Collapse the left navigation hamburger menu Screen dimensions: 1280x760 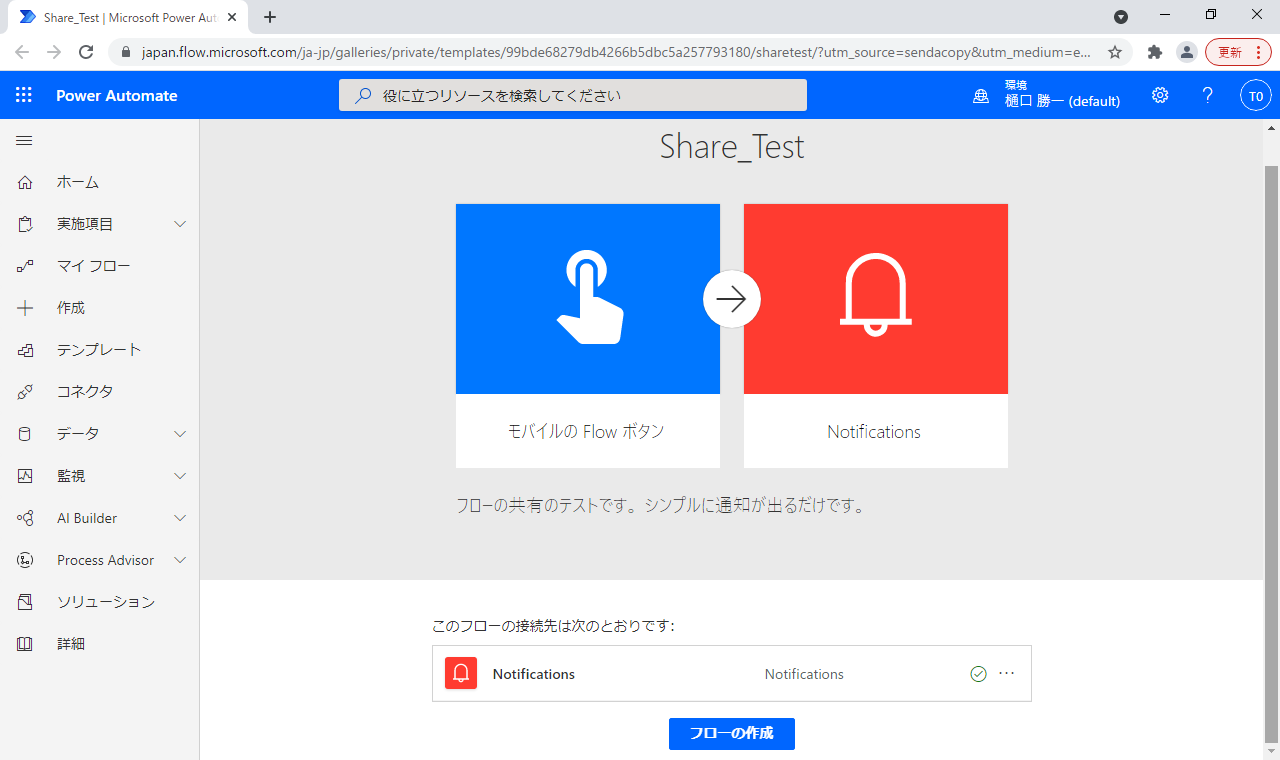pyautogui.click(x=24, y=141)
